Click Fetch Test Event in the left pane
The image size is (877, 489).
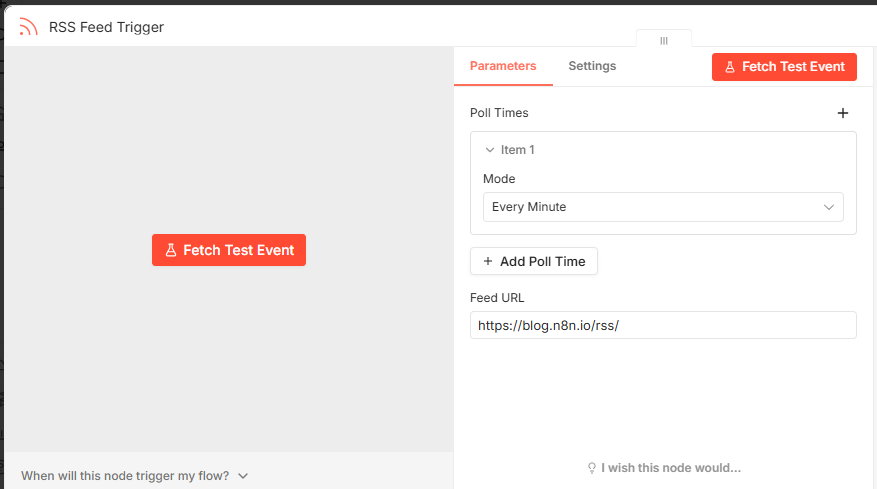click(x=229, y=250)
